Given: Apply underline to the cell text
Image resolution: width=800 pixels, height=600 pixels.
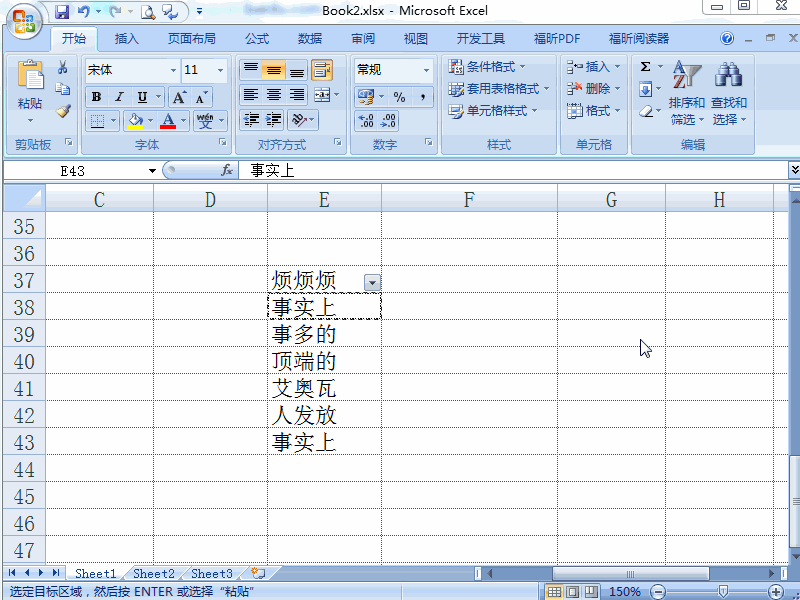Looking at the screenshot, I should 141,96.
